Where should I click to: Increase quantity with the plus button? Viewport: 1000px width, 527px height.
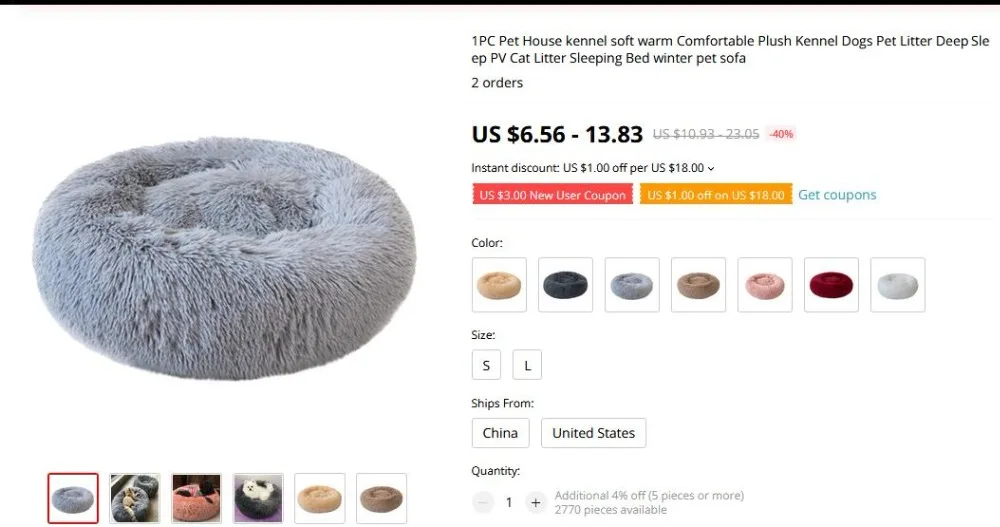point(536,503)
